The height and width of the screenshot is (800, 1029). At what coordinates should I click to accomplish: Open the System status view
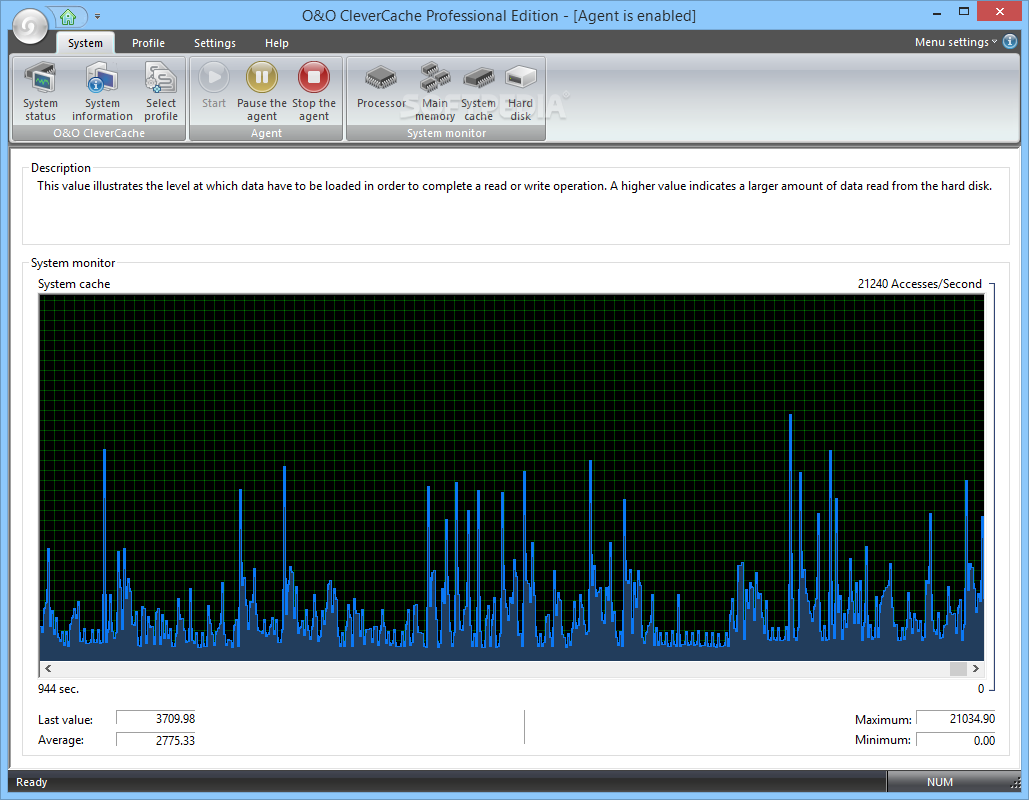pos(40,91)
